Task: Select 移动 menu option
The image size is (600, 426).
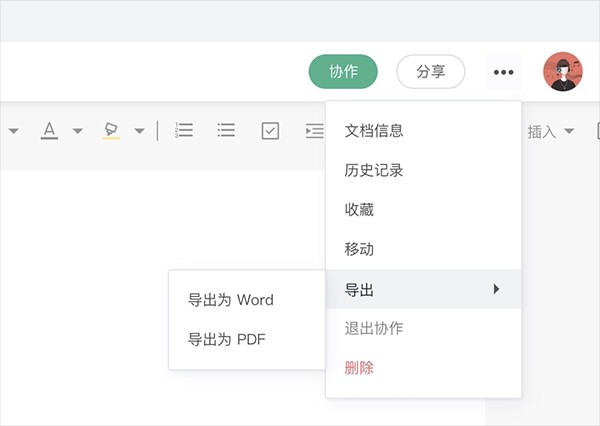Action: coord(359,249)
